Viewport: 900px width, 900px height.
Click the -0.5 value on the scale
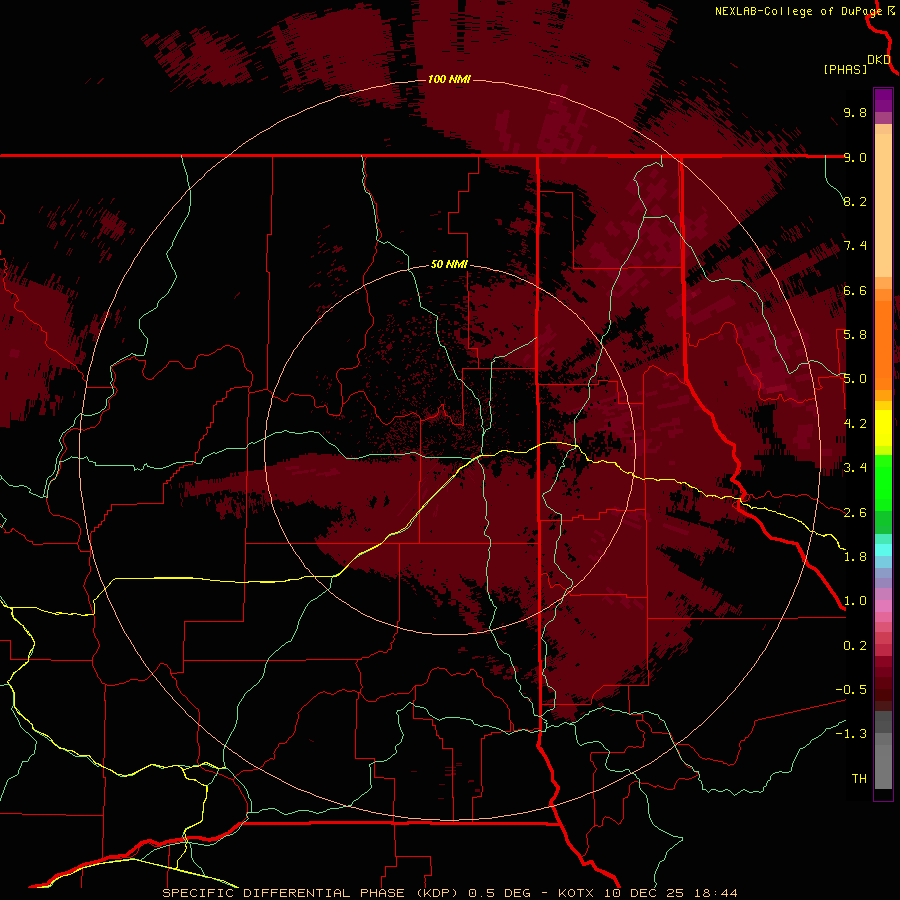[x=851, y=690]
